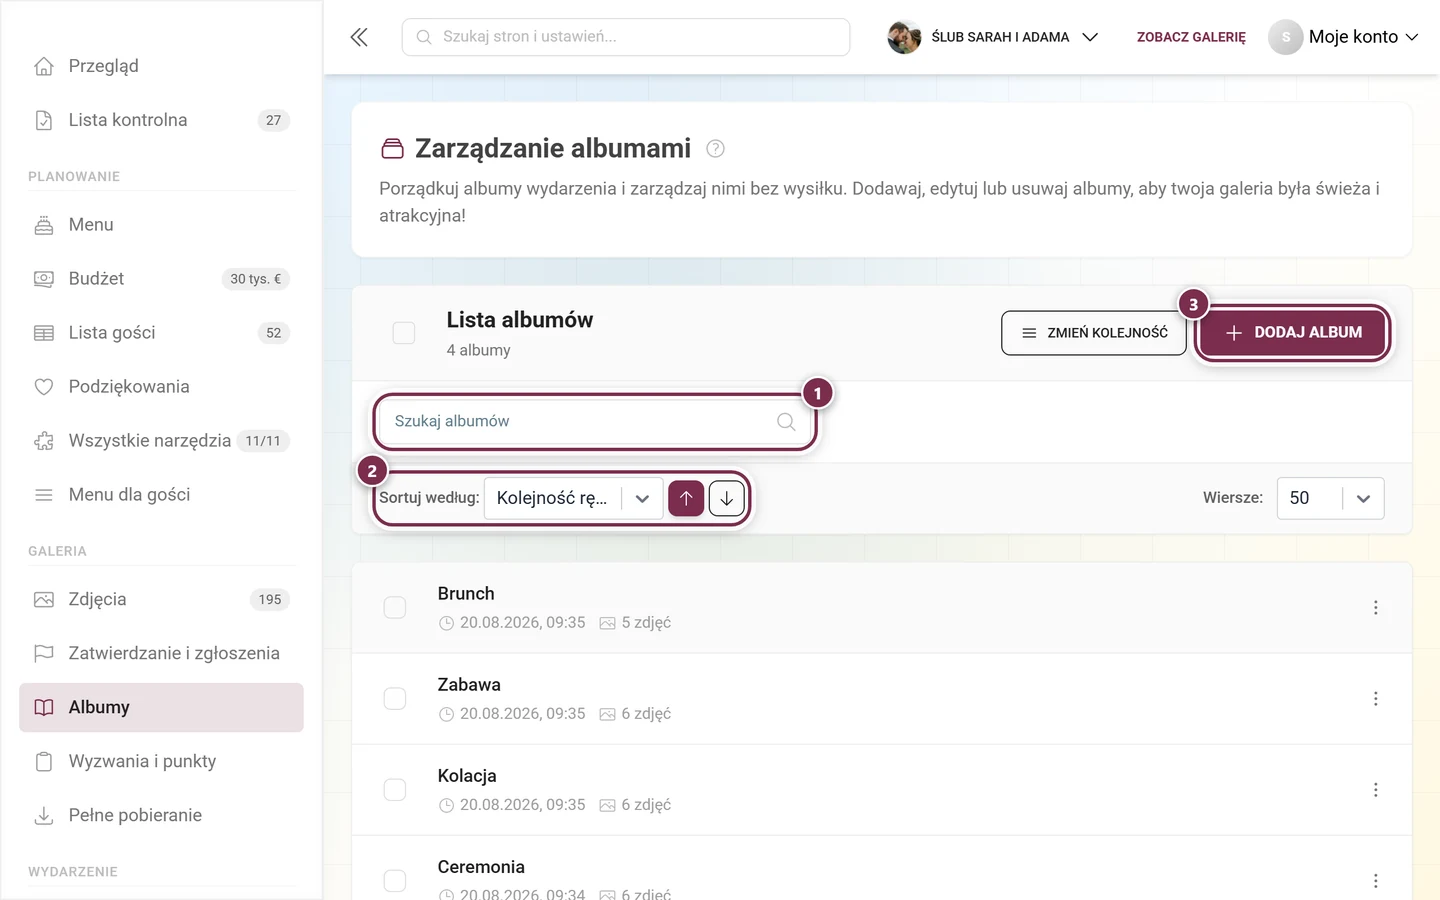Sort albums in ascending order arrow
Screen dimensions: 1440x900
point(686,498)
